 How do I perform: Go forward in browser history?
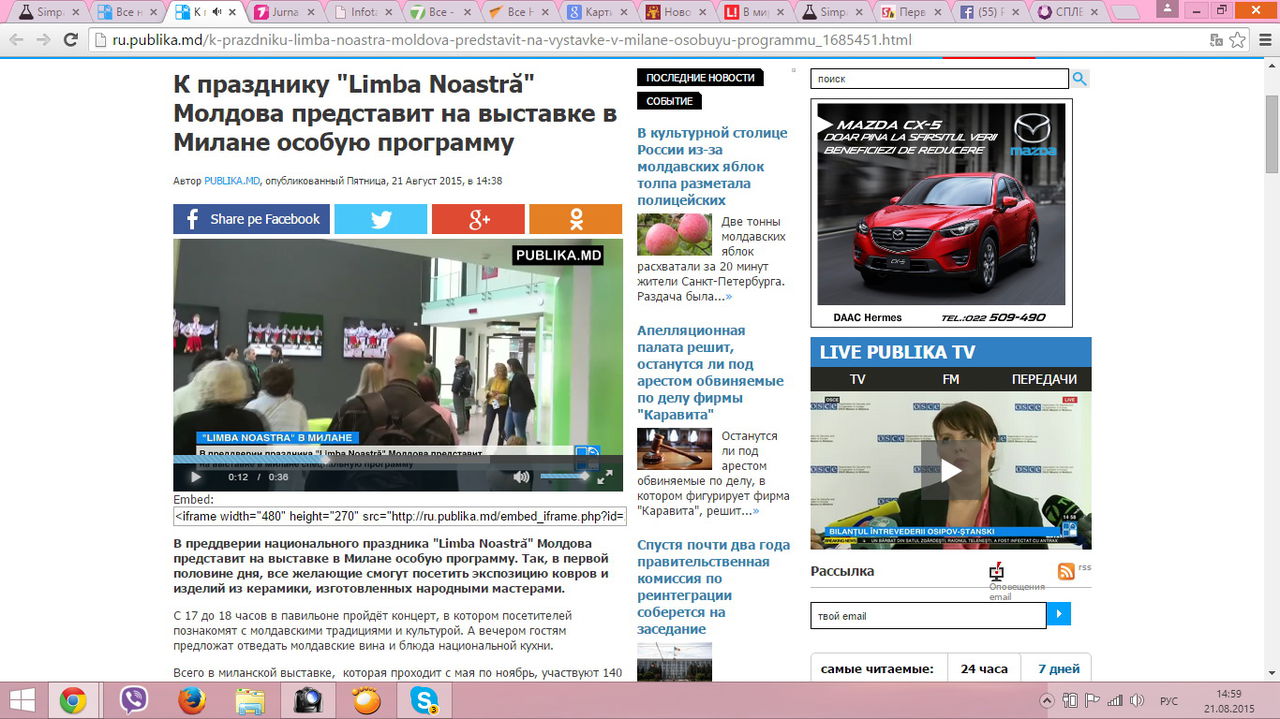click(43, 40)
